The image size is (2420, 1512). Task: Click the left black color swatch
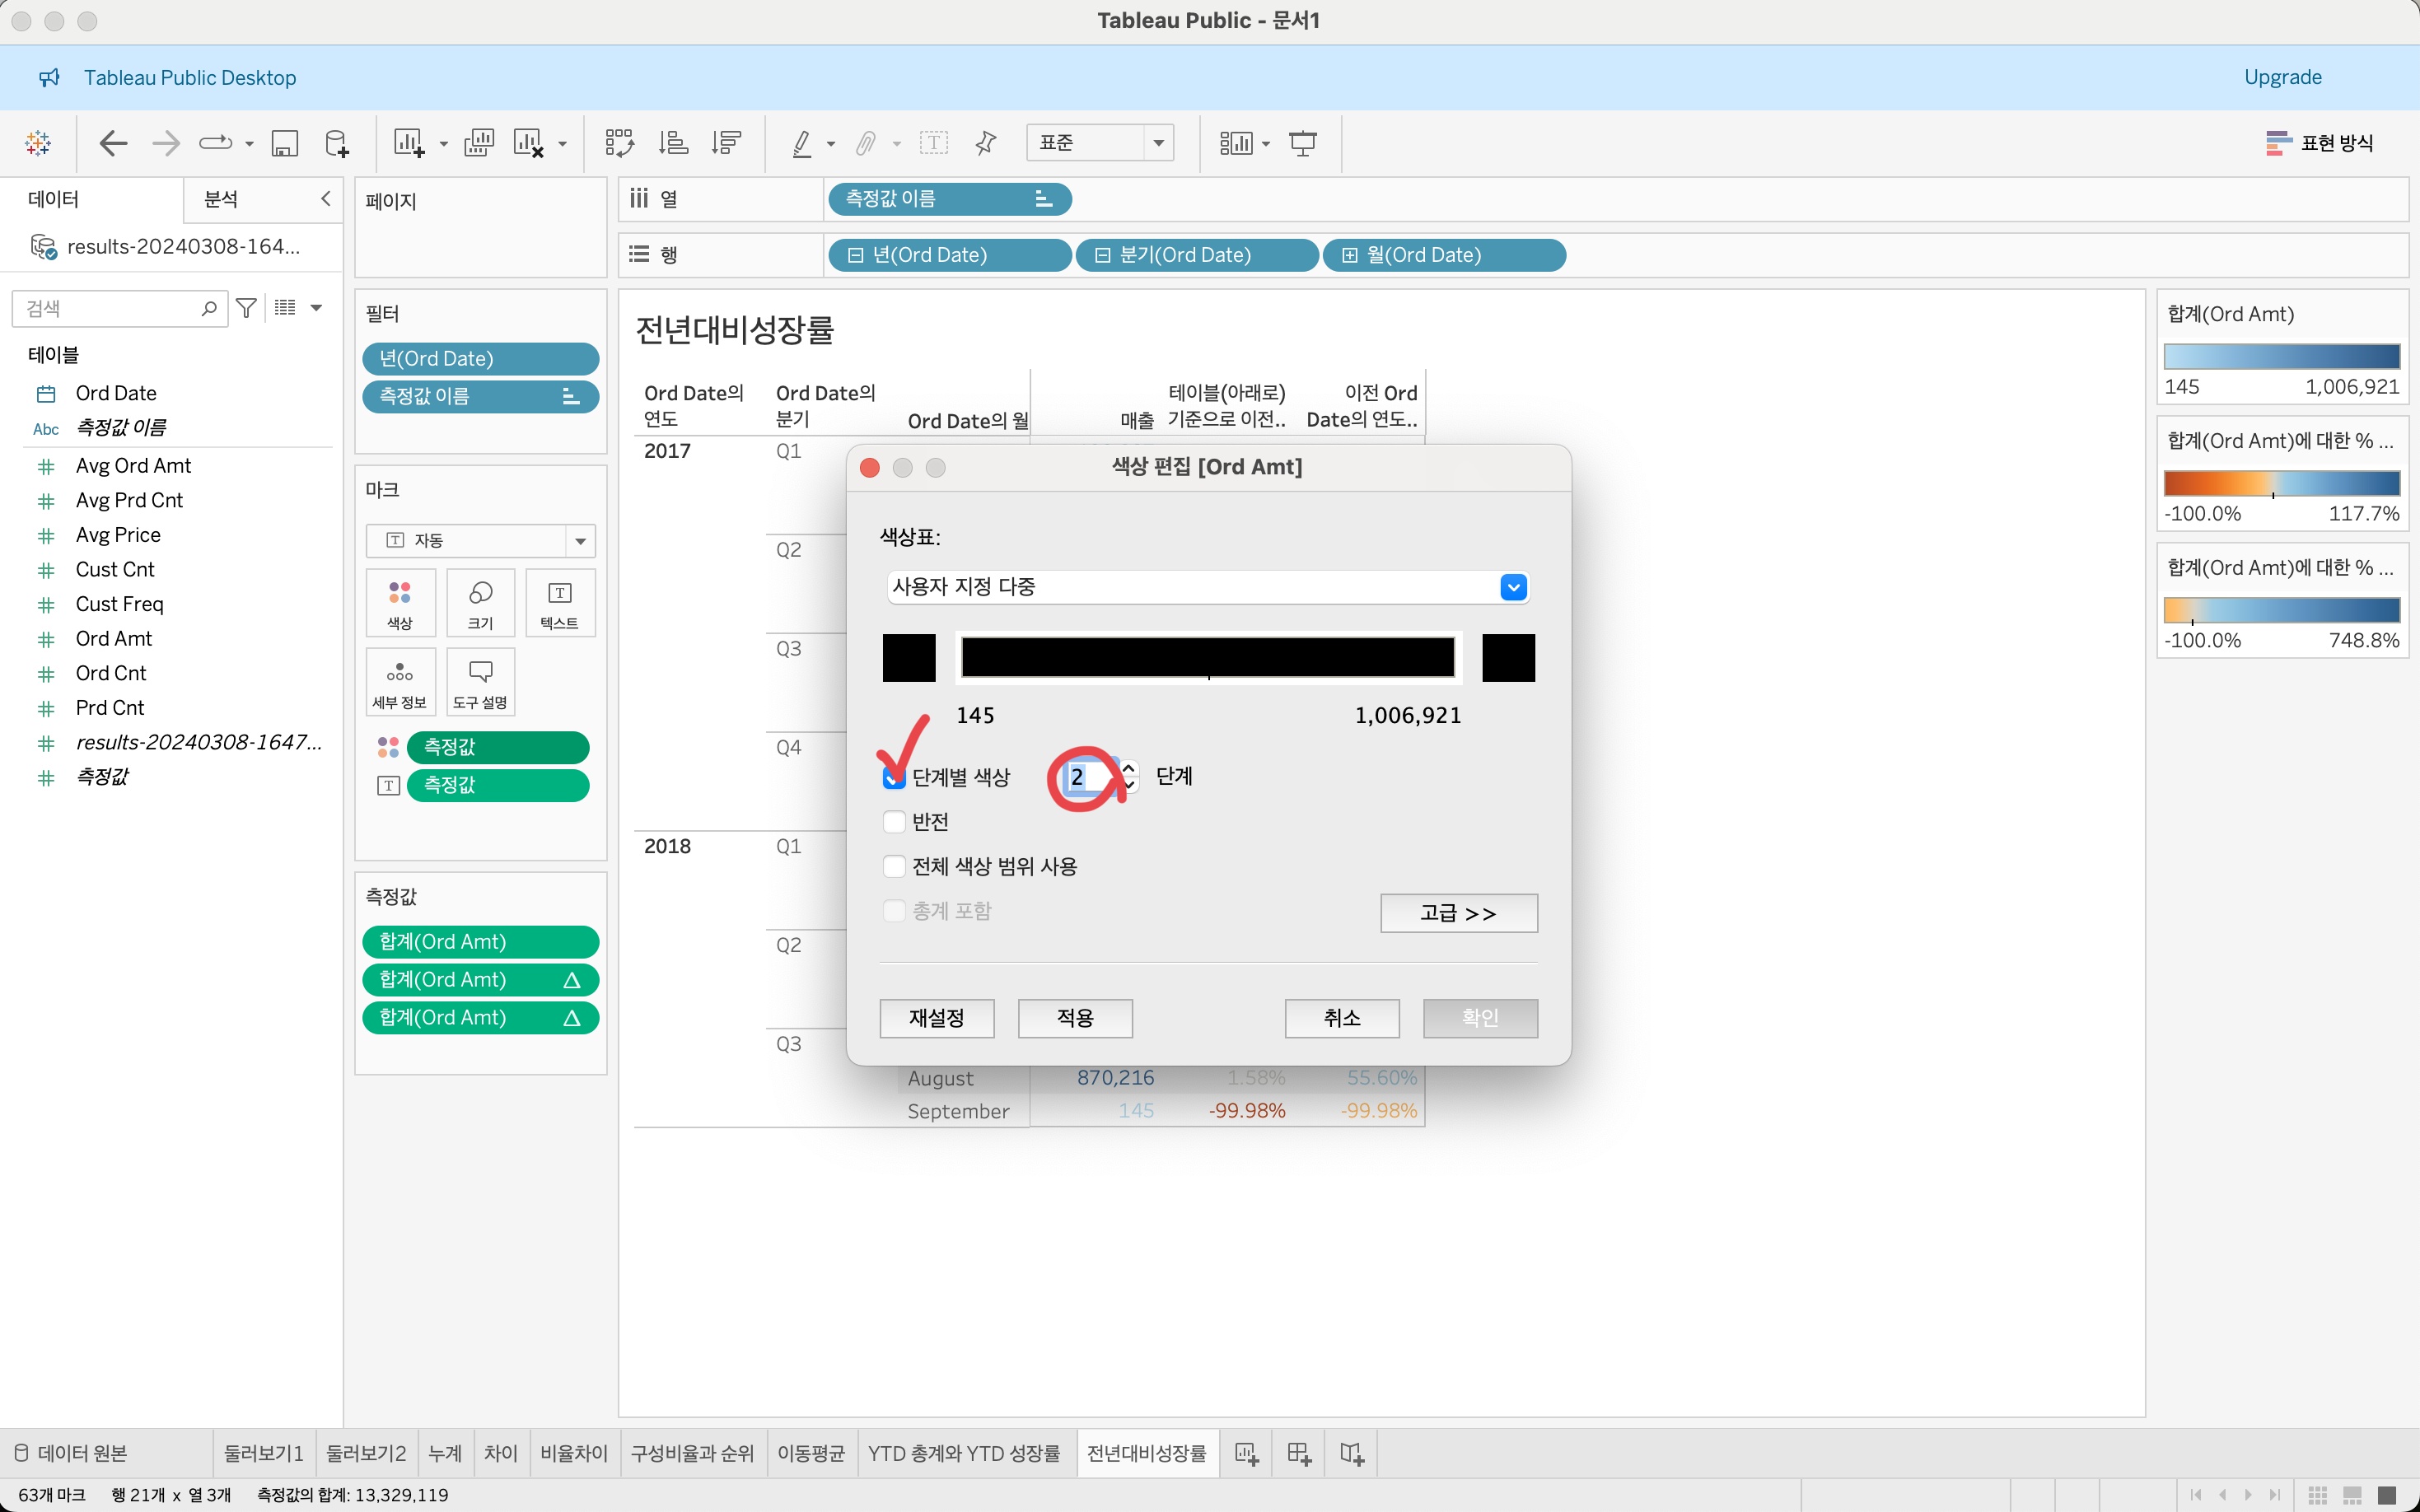(x=908, y=658)
